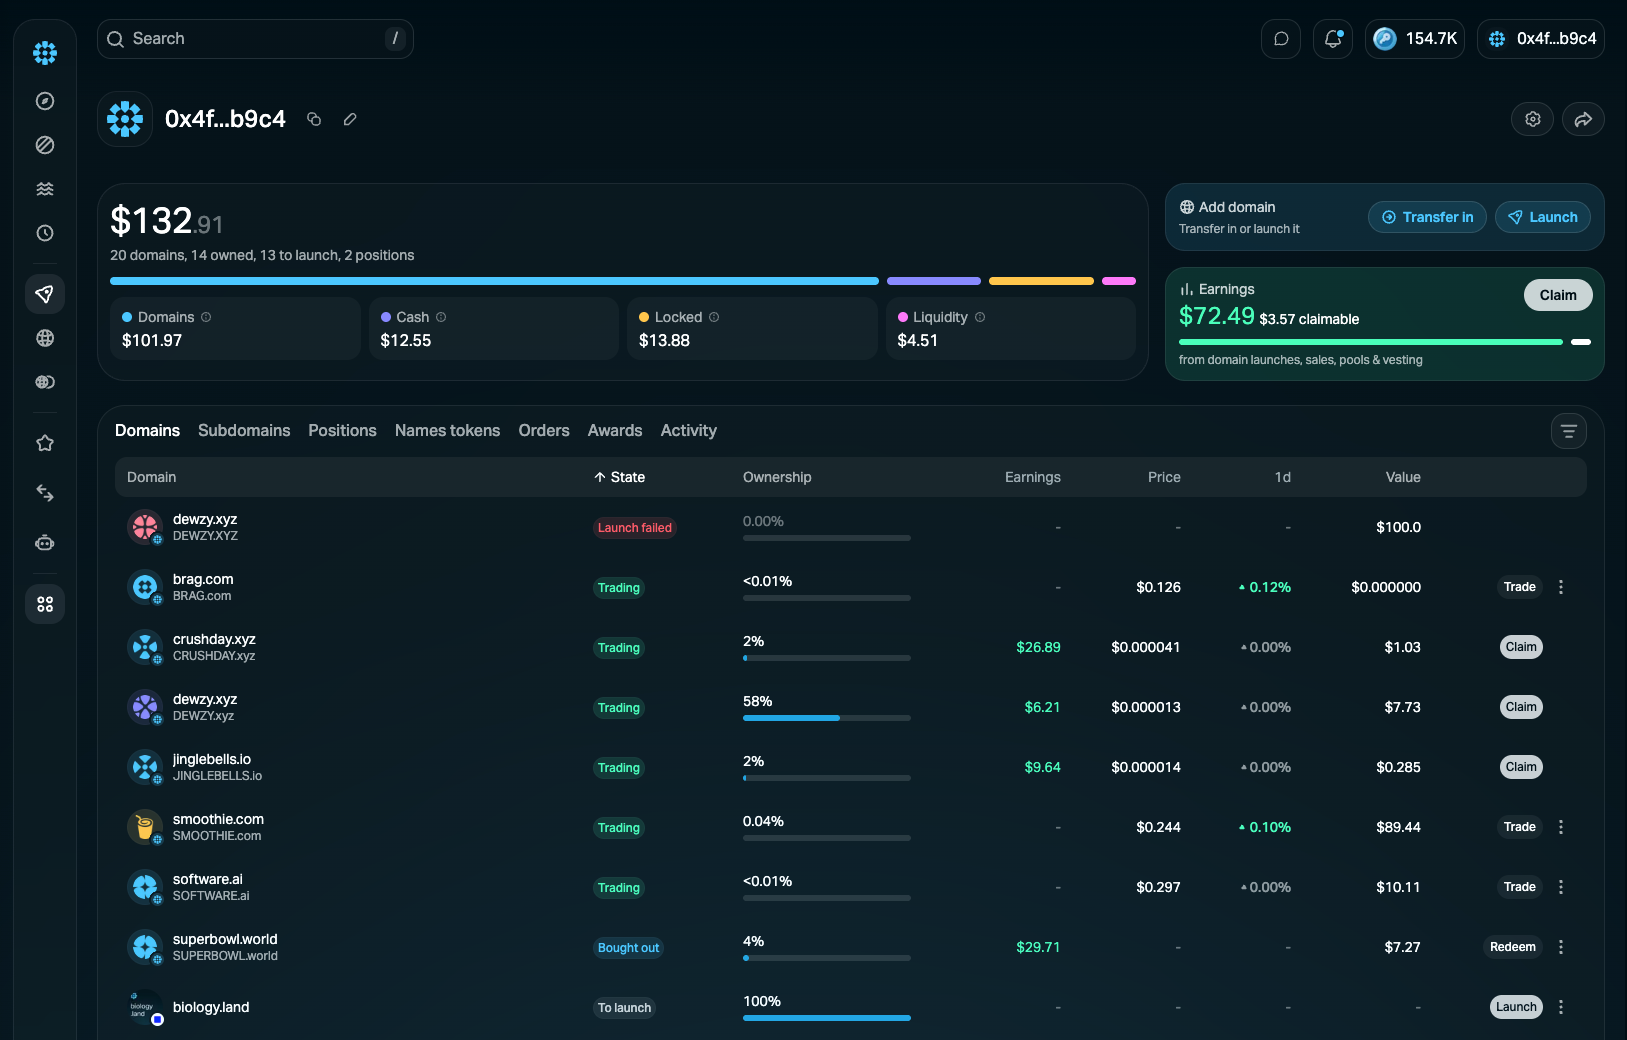Open more options for brag.com row

point(1561,587)
